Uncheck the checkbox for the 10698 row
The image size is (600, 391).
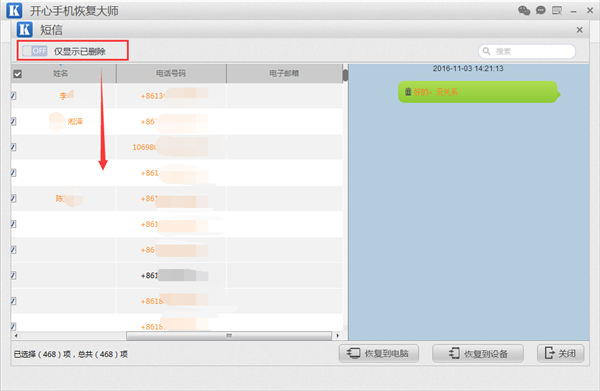[x=13, y=147]
